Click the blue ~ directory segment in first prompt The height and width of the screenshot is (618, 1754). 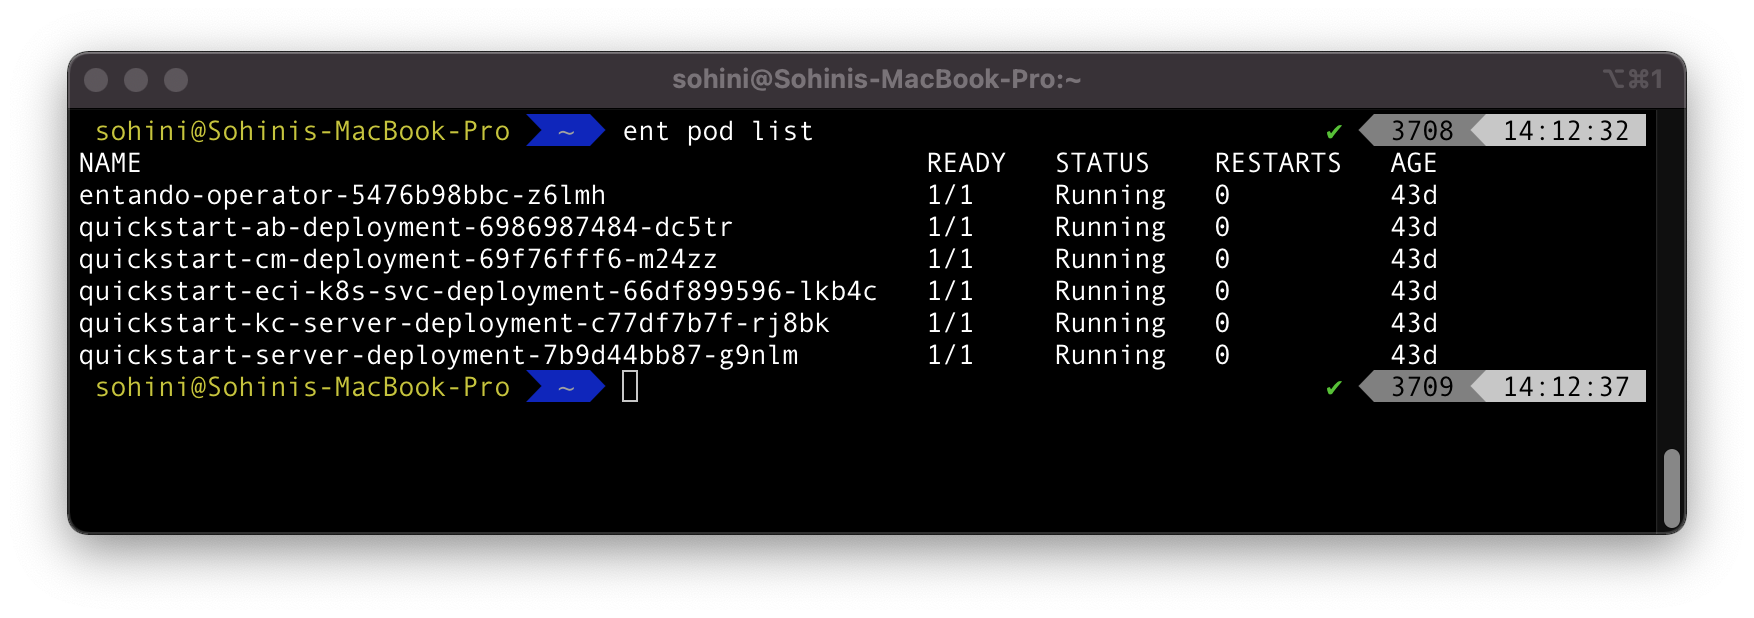point(566,131)
